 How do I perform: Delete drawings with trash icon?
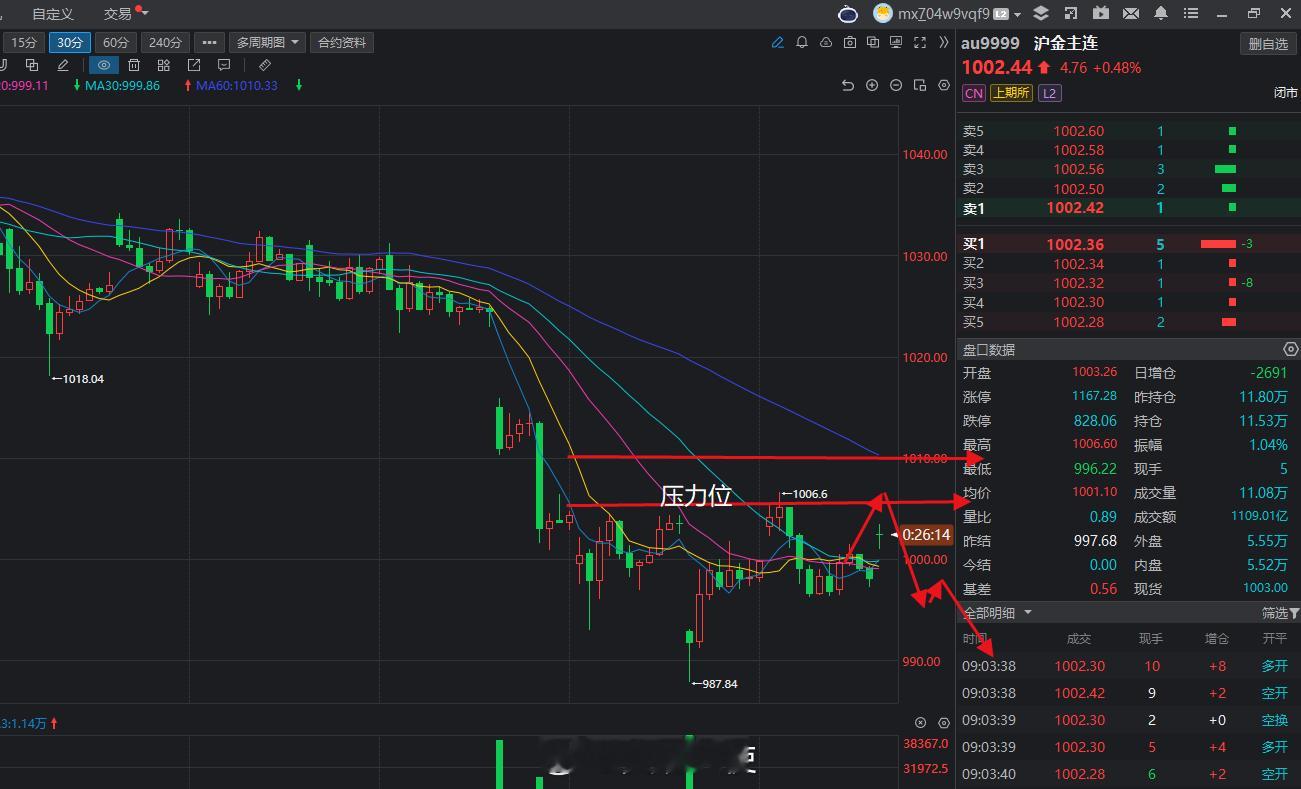[x=134, y=65]
